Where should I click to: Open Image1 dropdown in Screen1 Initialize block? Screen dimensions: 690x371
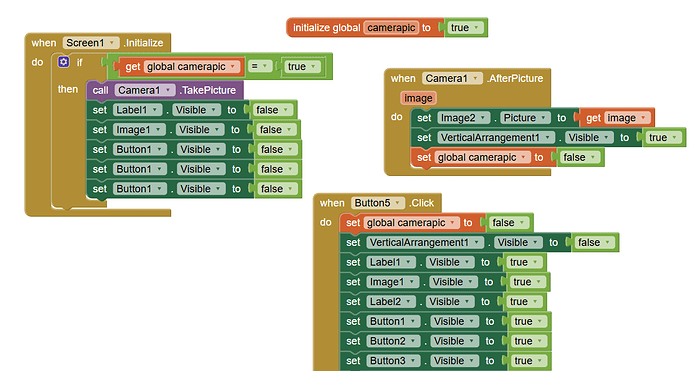(x=139, y=130)
